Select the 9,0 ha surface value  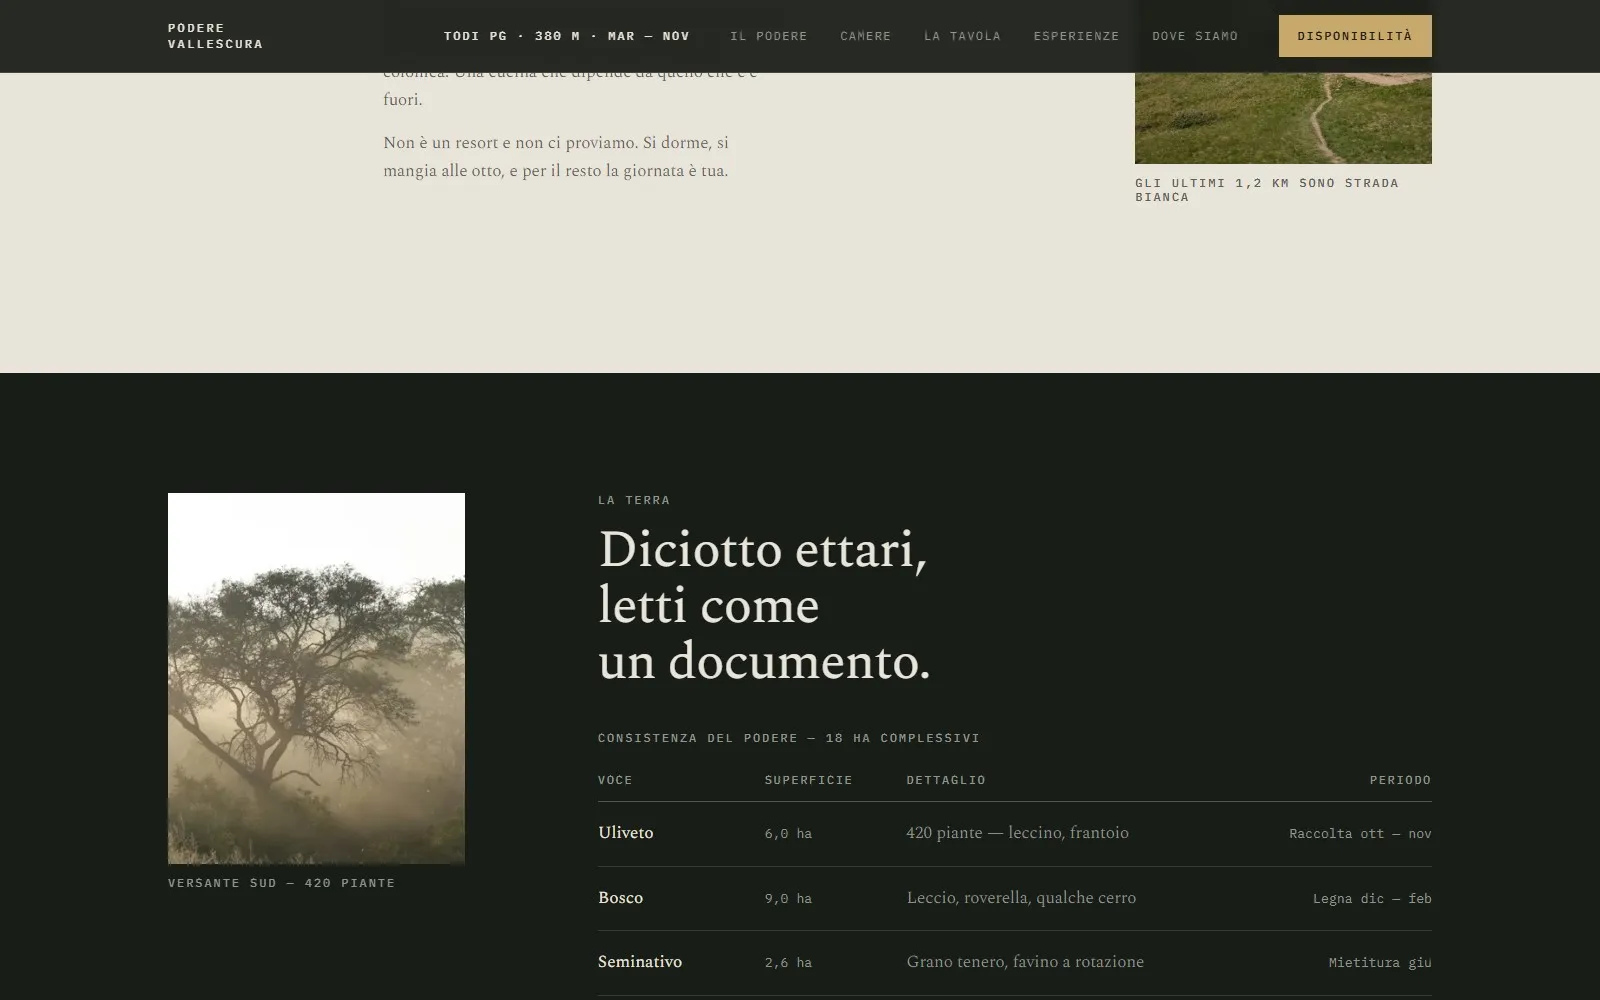pos(788,899)
